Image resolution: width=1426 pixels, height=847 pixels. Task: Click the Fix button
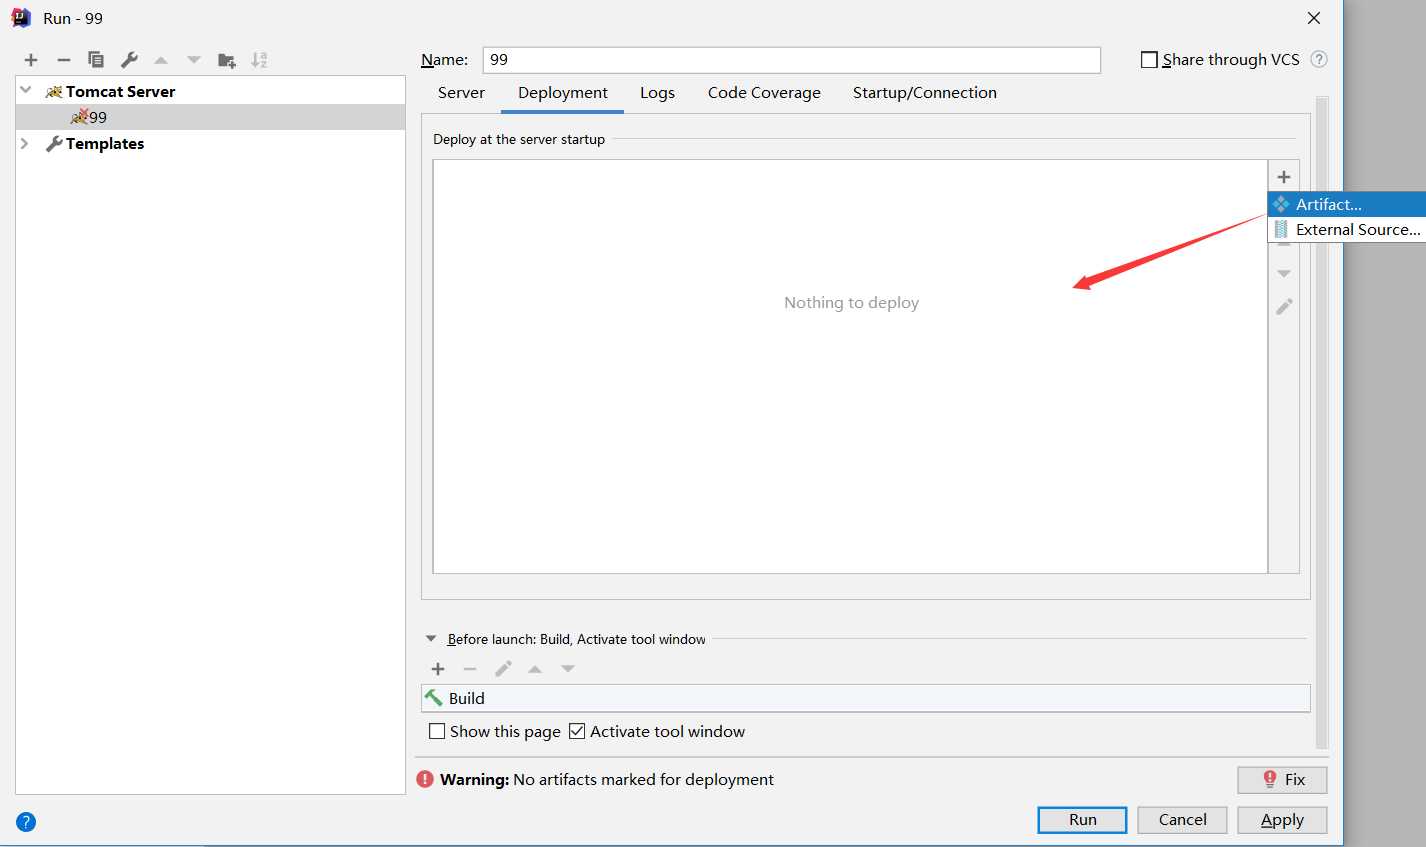(x=1282, y=780)
